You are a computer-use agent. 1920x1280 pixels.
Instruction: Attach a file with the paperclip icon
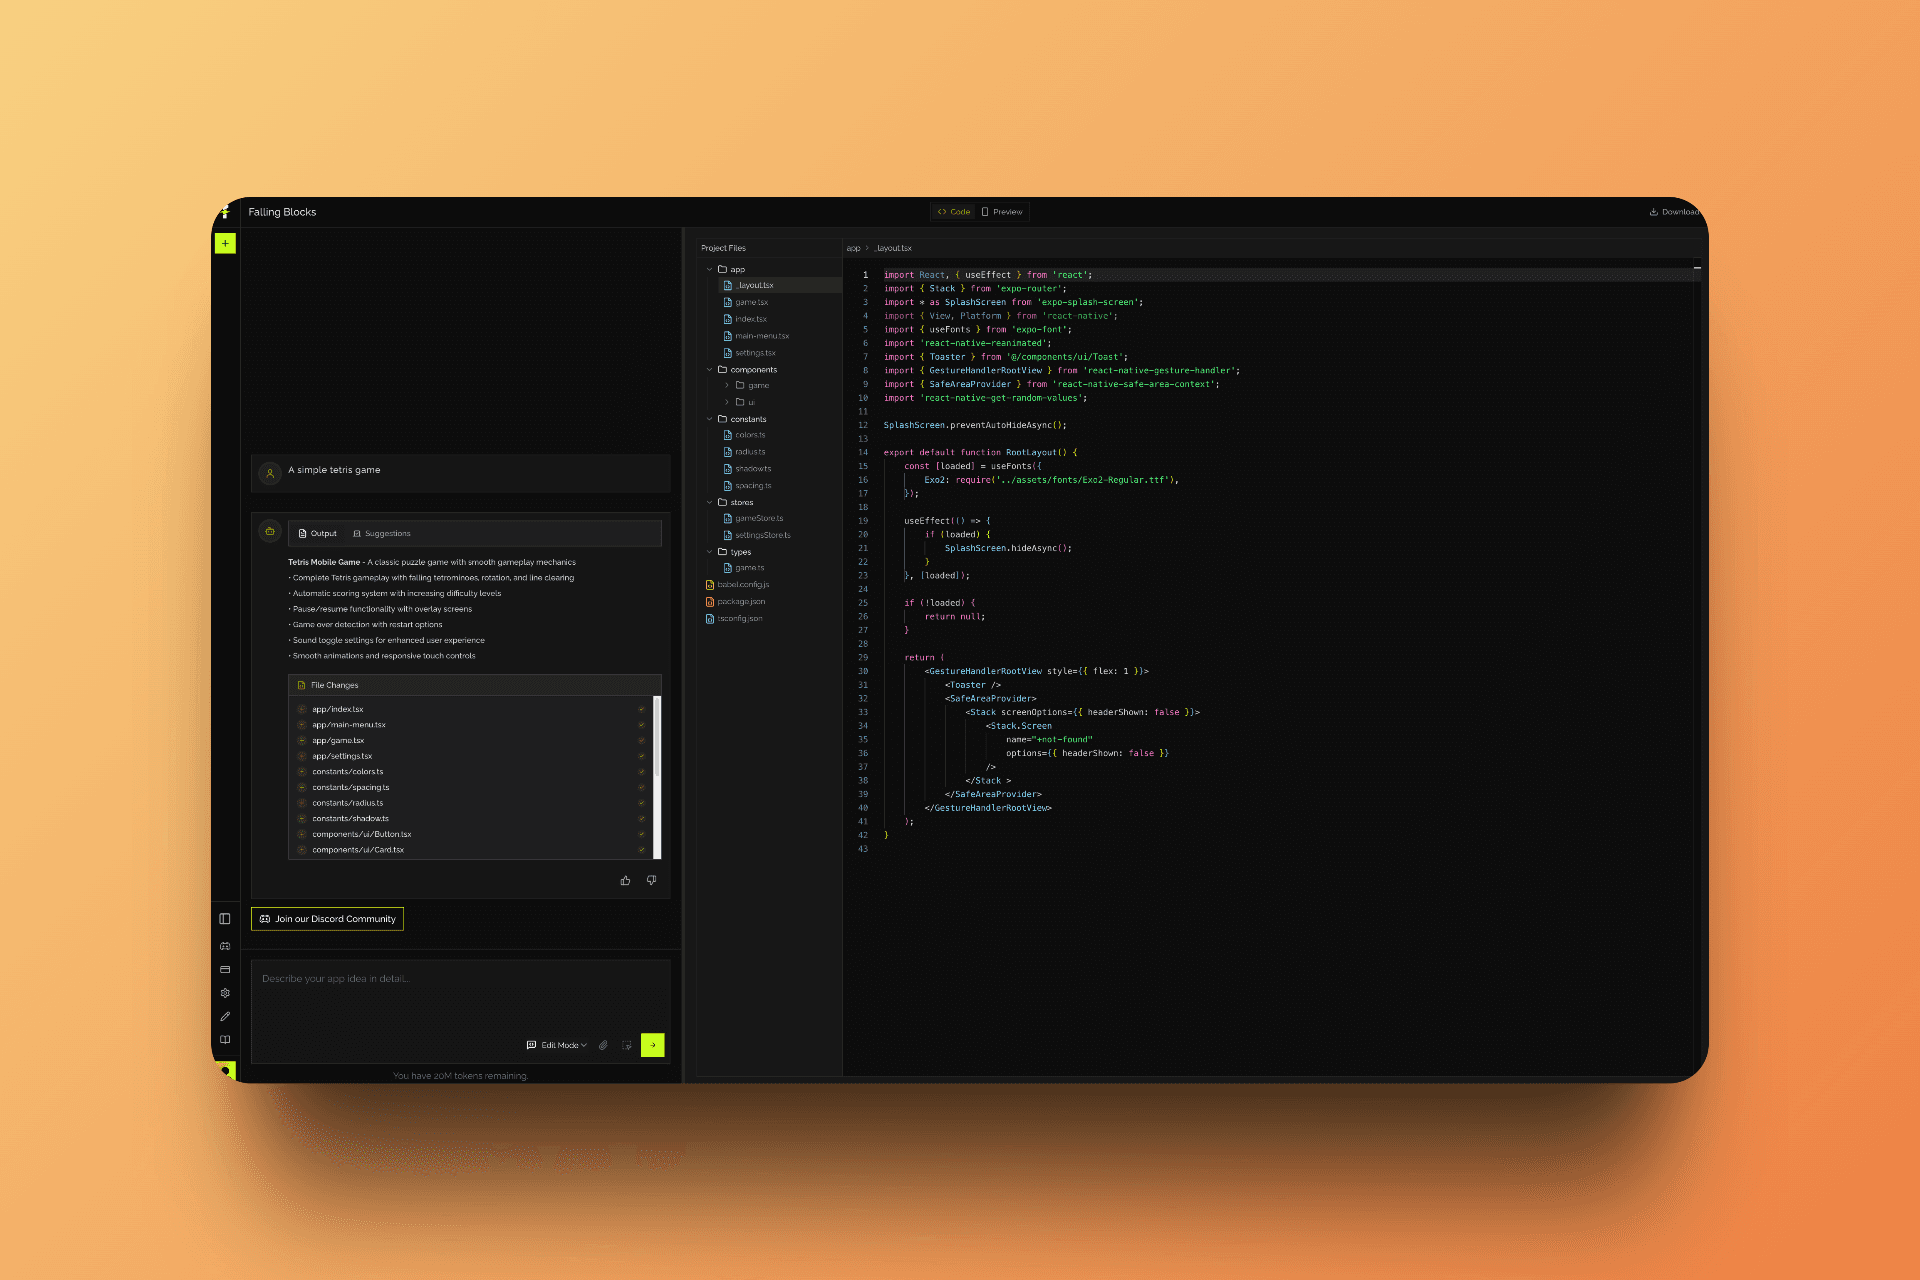pos(603,1045)
